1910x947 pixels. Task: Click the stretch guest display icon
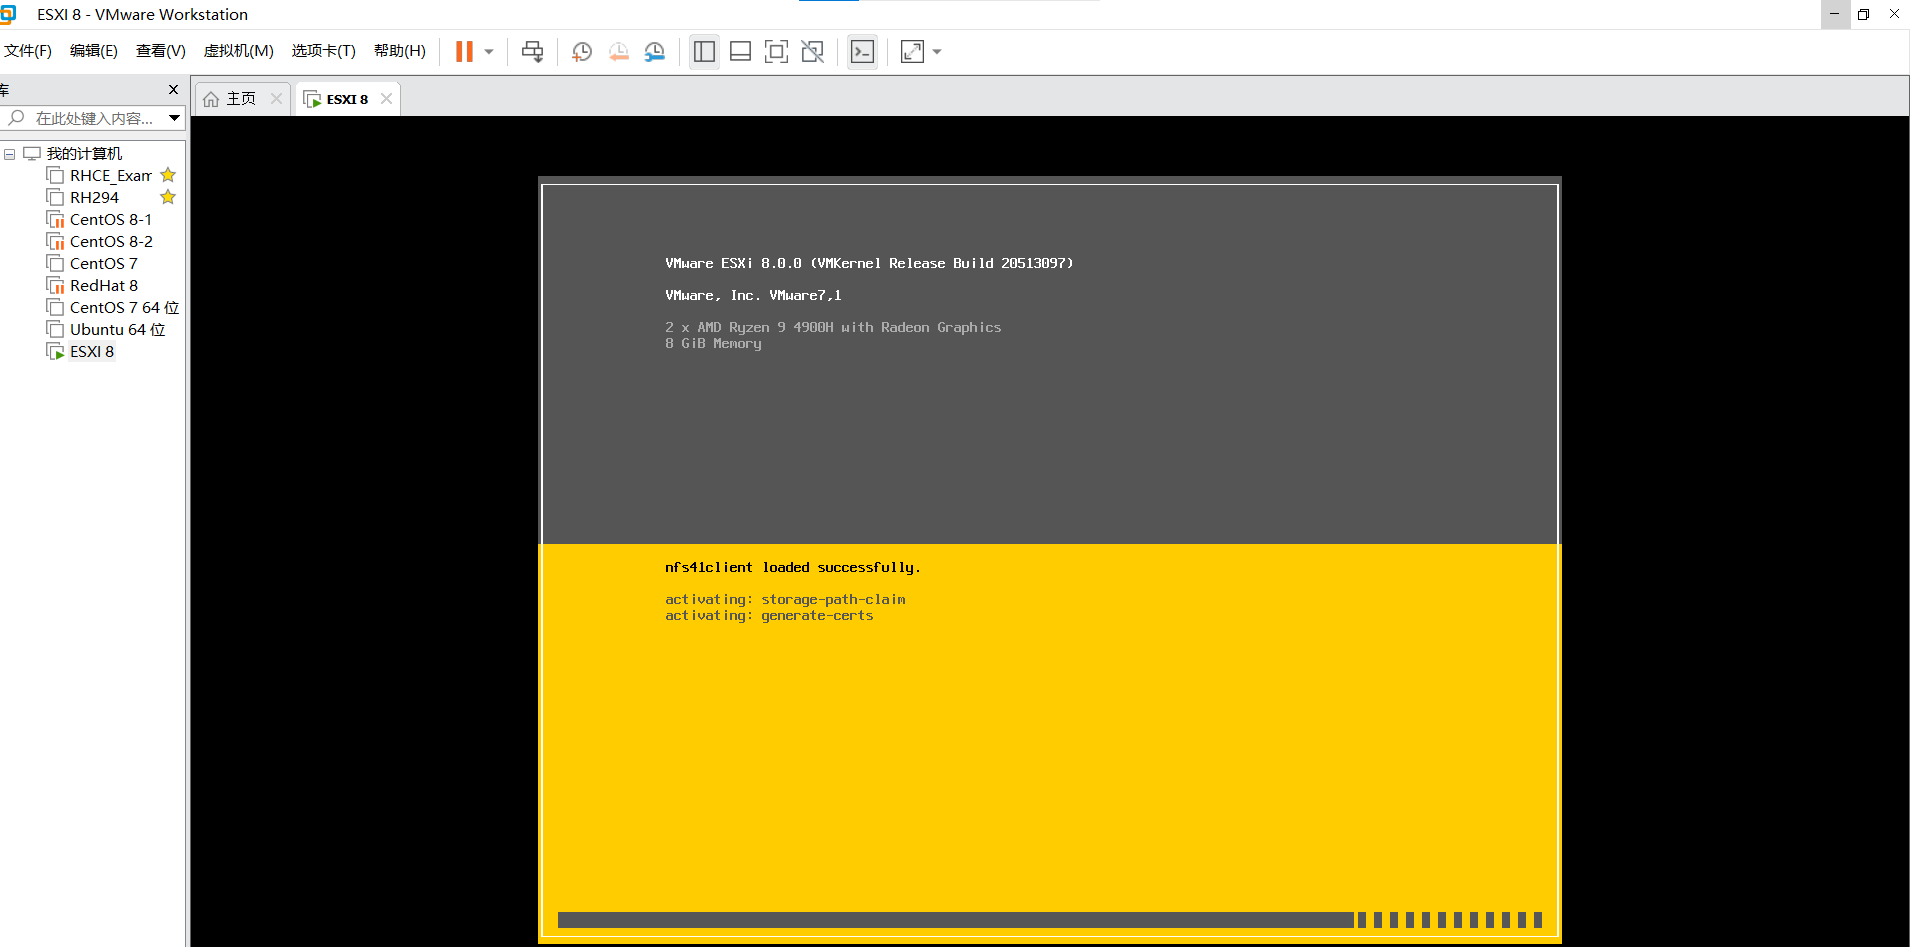point(912,52)
